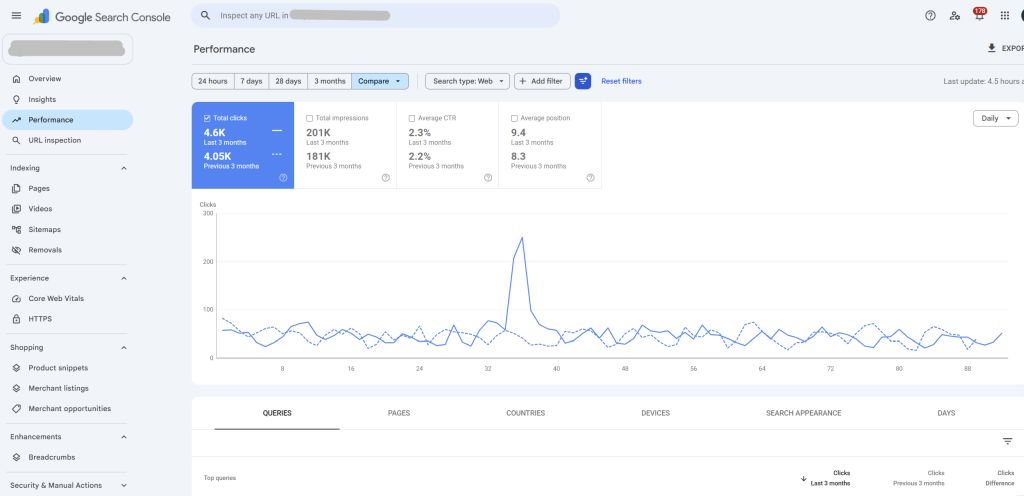Click the Videos icon in sidebar
The image size is (1024, 496).
pos(16,209)
